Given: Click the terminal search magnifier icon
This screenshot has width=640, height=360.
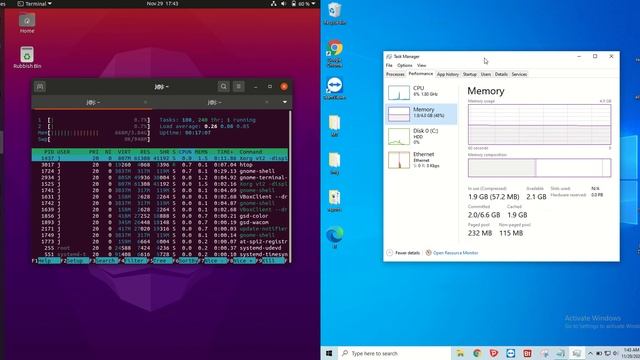Looking at the screenshot, I should tap(223, 87).
